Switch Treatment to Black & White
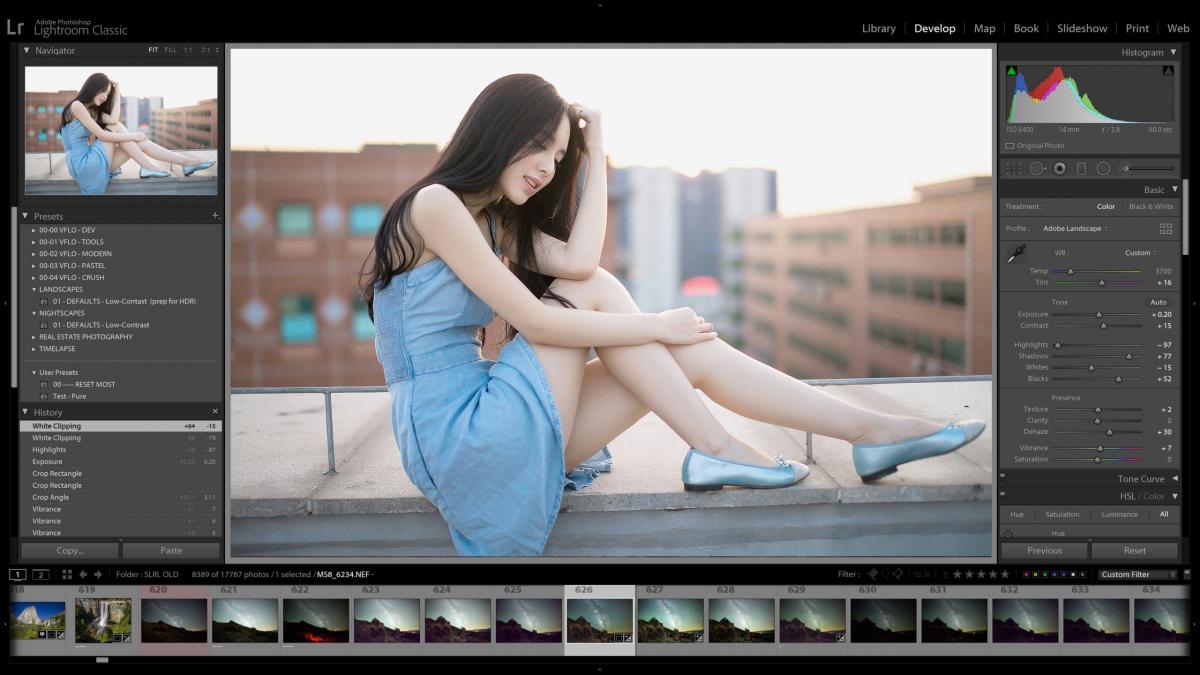 tap(1151, 207)
